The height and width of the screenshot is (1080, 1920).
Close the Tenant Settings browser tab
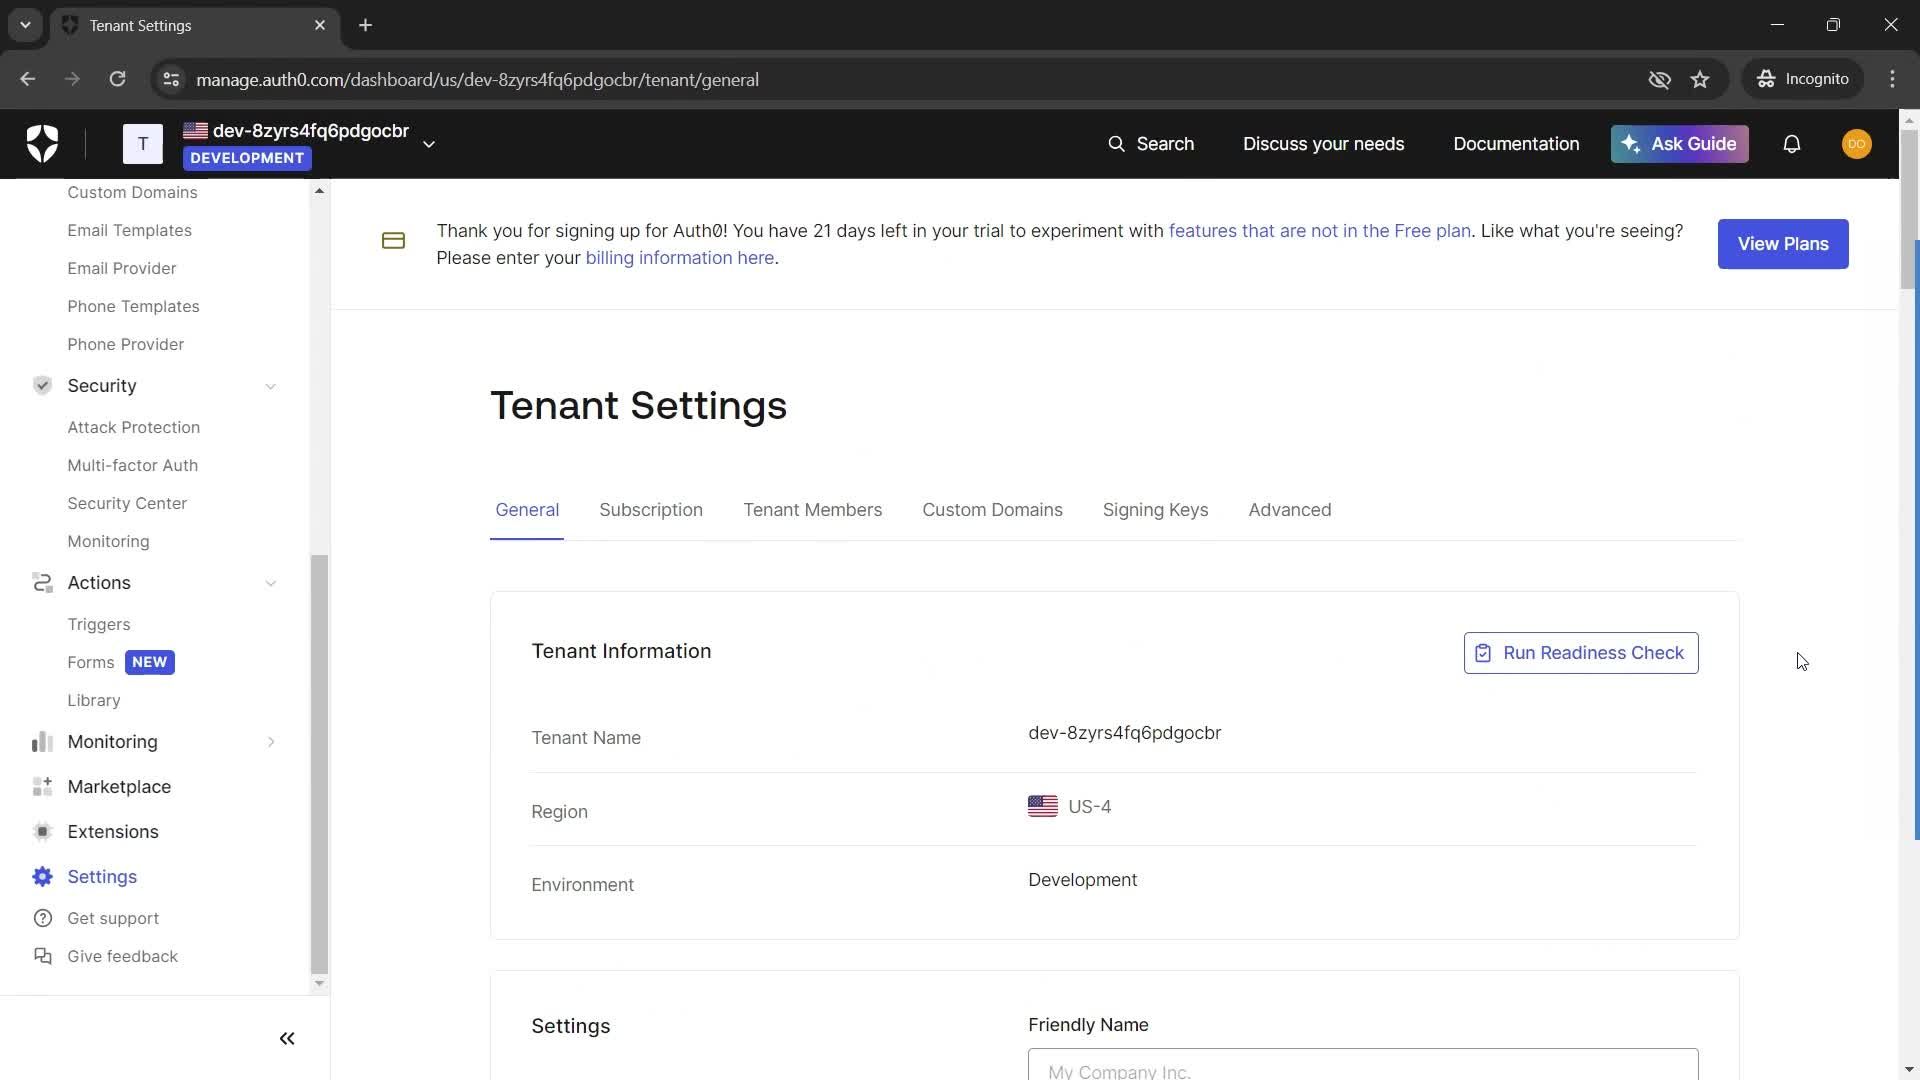click(x=320, y=25)
